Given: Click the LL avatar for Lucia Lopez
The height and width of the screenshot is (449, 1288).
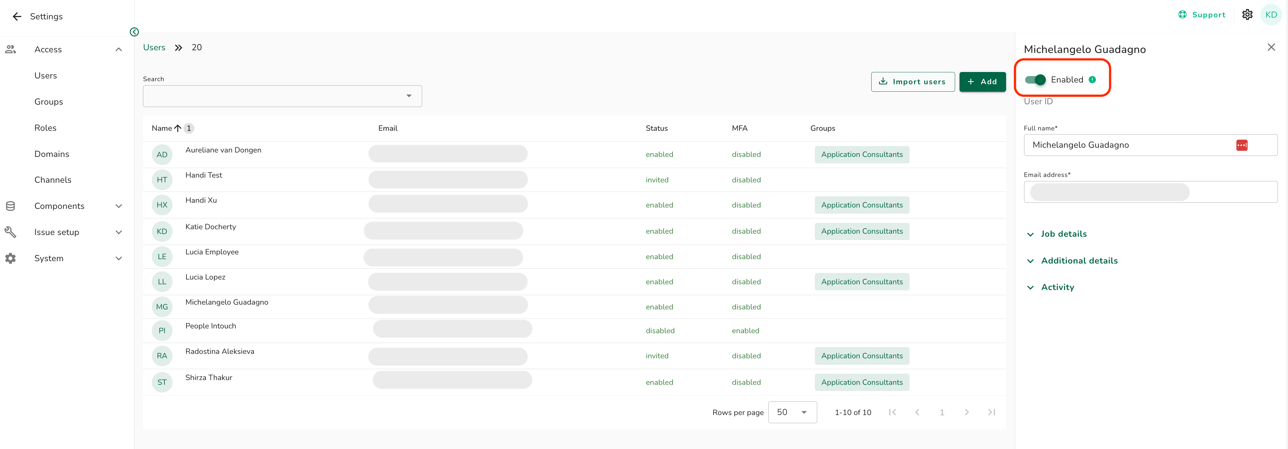Looking at the screenshot, I should pyautogui.click(x=162, y=282).
